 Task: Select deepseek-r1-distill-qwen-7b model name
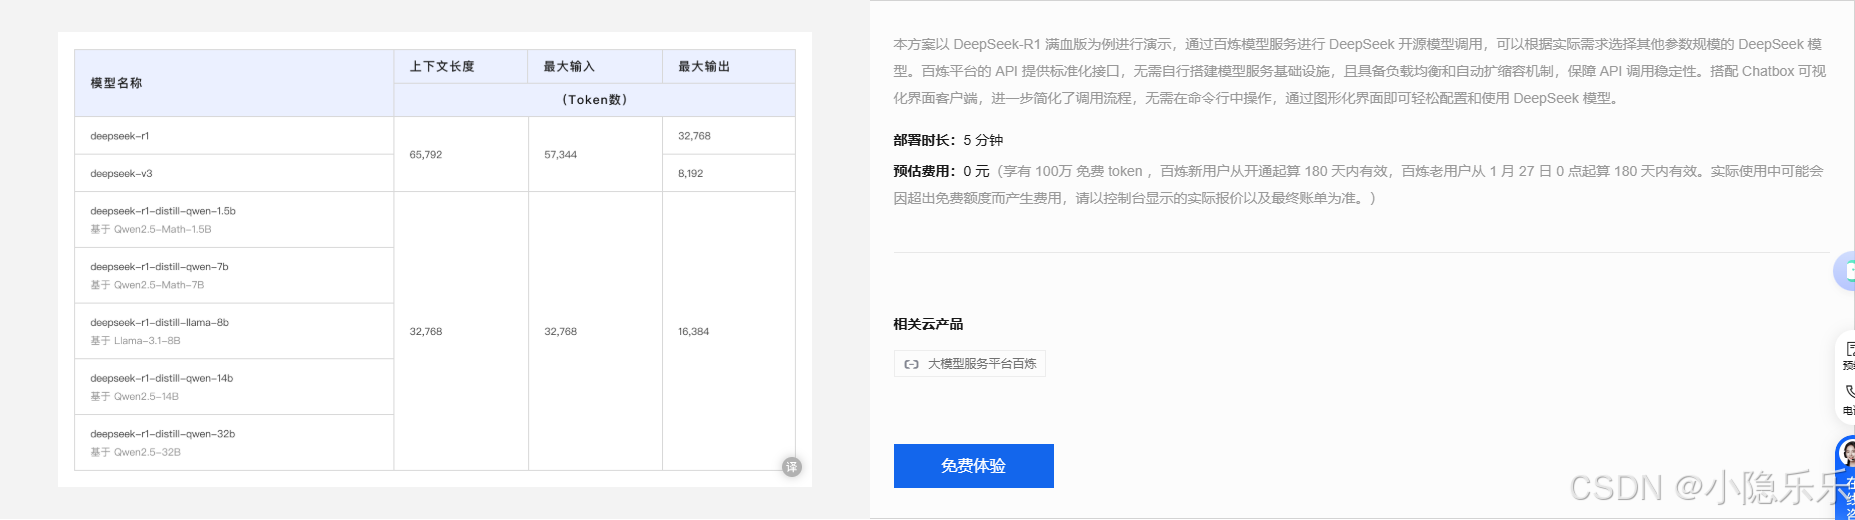(159, 267)
